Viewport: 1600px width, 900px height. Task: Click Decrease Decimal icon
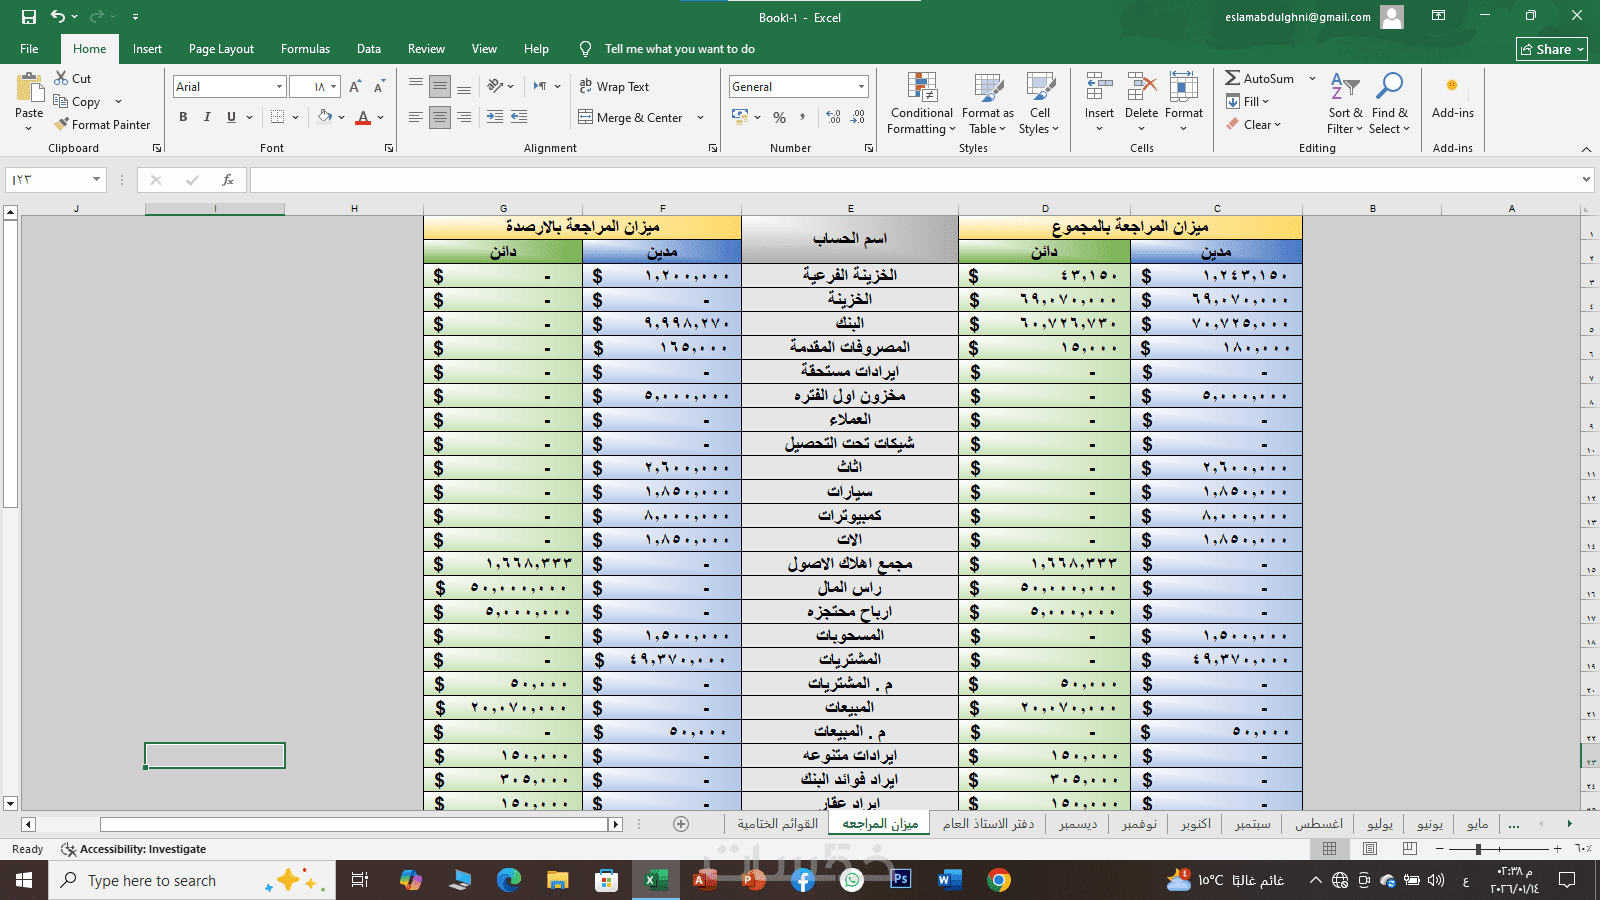tap(858, 117)
